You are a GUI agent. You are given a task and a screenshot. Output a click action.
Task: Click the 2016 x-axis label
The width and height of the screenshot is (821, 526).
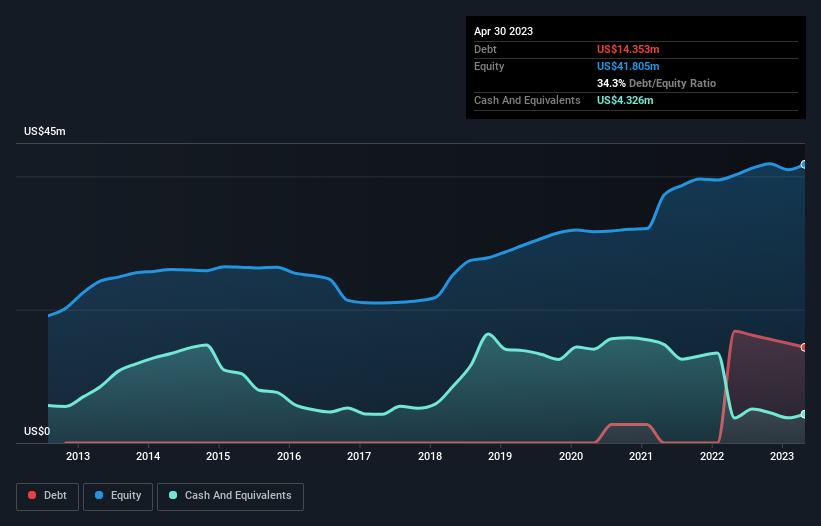[x=289, y=456]
